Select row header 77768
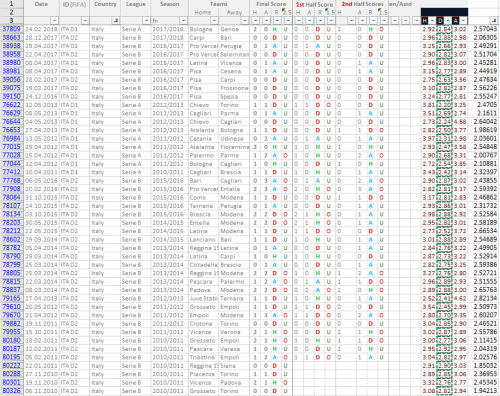 tap(11, 180)
